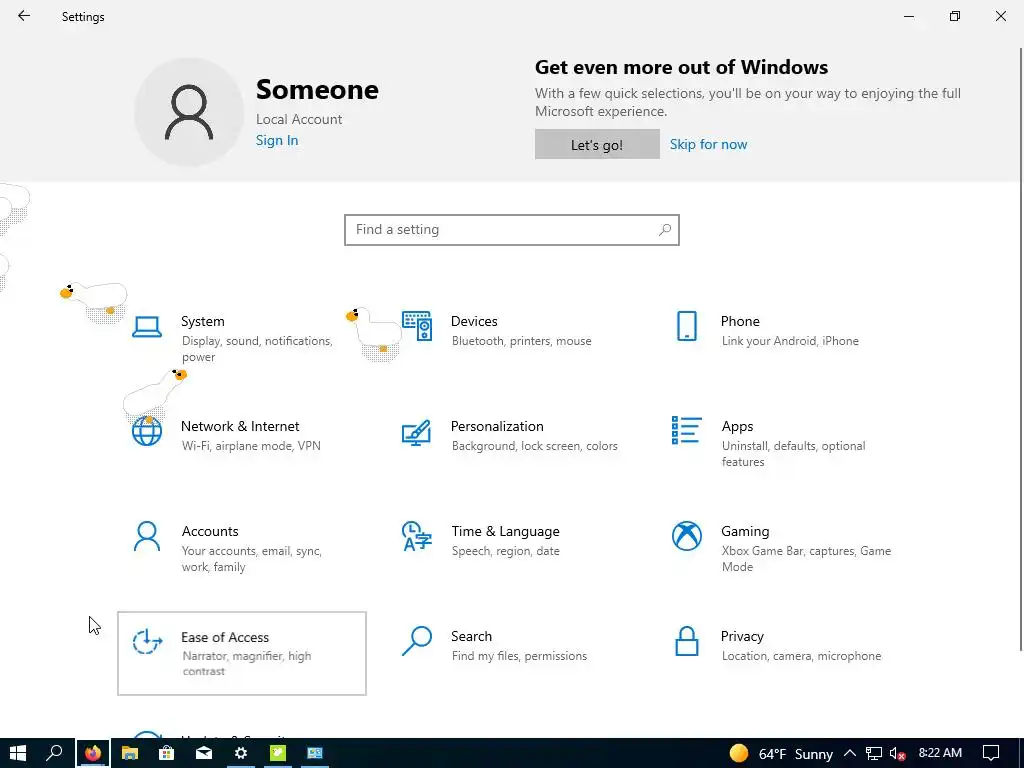This screenshot has width=1024, height=768.
Task: Click the Search category heading
Action: 472,636
